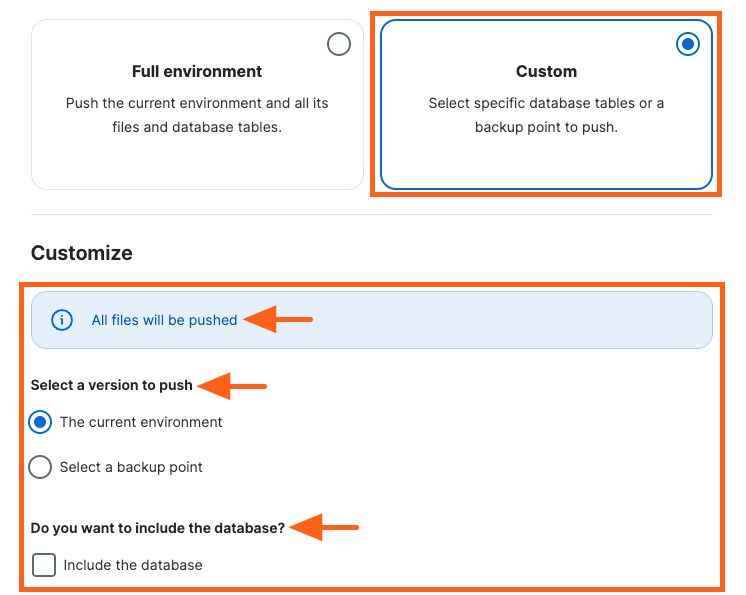Select the Custom option radio button
Image resolution: width=746 pixels, height=595 pixels.
pos(688,44)
